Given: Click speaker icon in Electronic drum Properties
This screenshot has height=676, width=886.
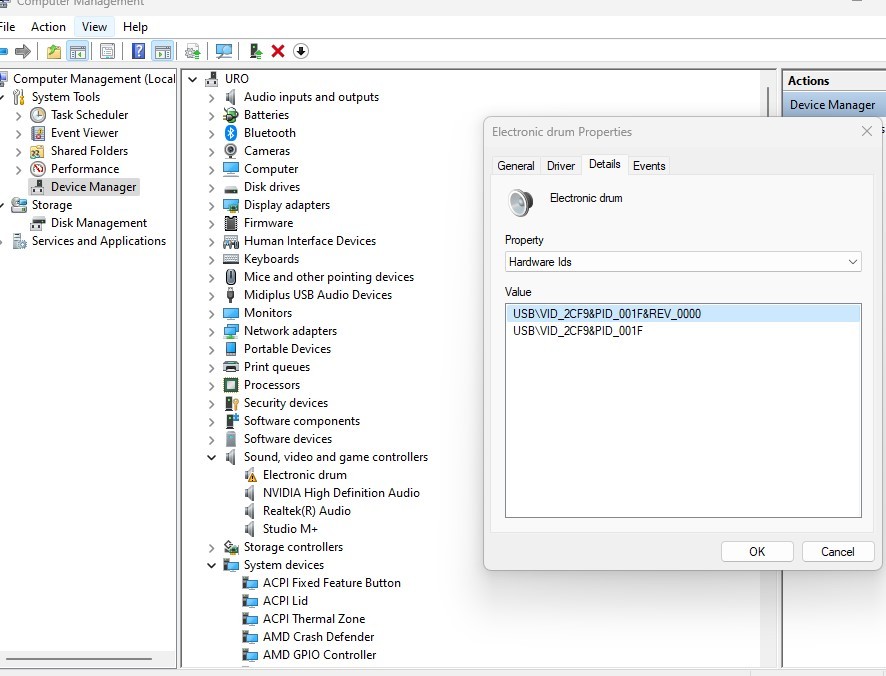Looking at the screenshot, I should point(520,203).
